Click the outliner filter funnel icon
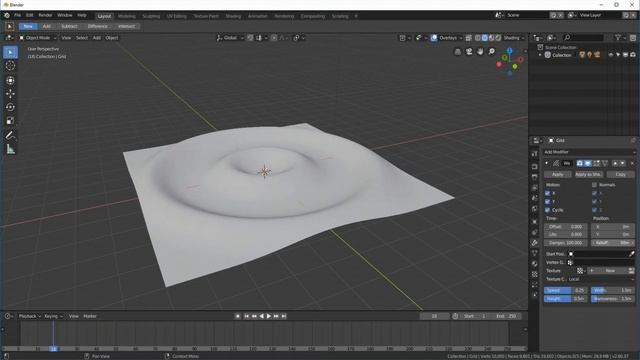The height and width of the screenshot is (360, 640). point(618,38)
